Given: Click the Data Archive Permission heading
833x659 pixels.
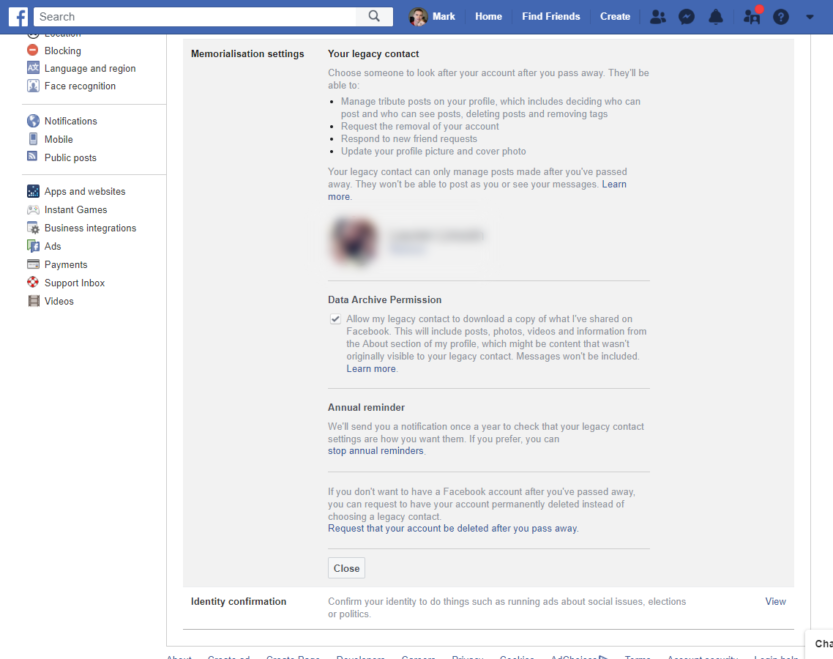Looking at the screenshot, I should point(385,300).
